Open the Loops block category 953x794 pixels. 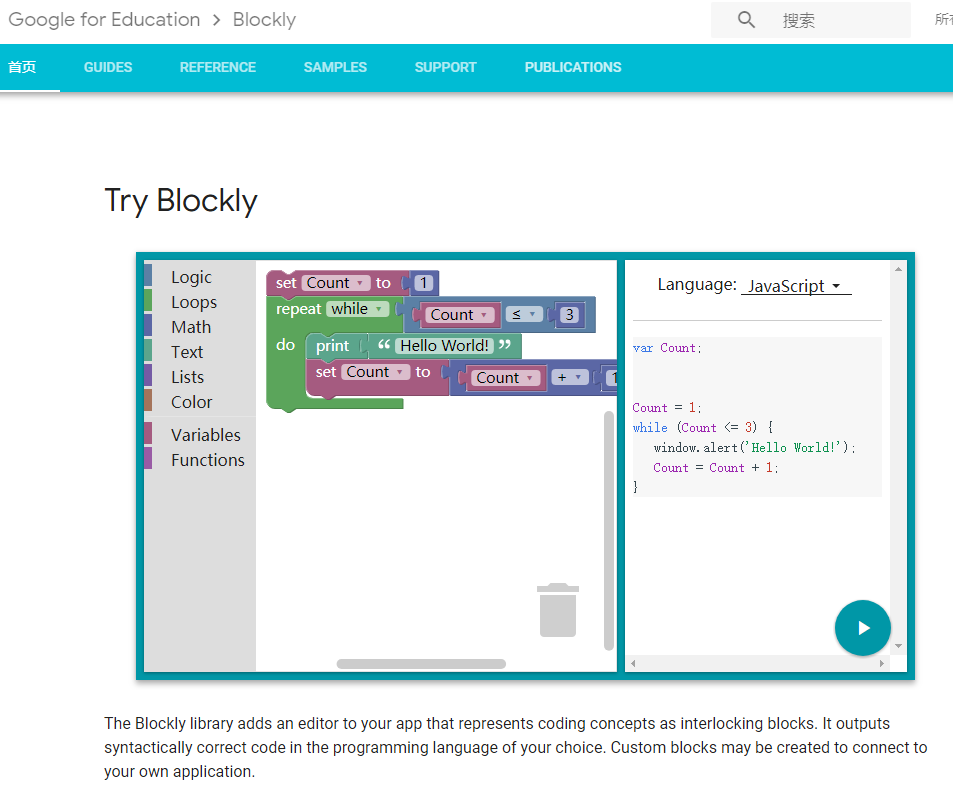pos(193,302)
